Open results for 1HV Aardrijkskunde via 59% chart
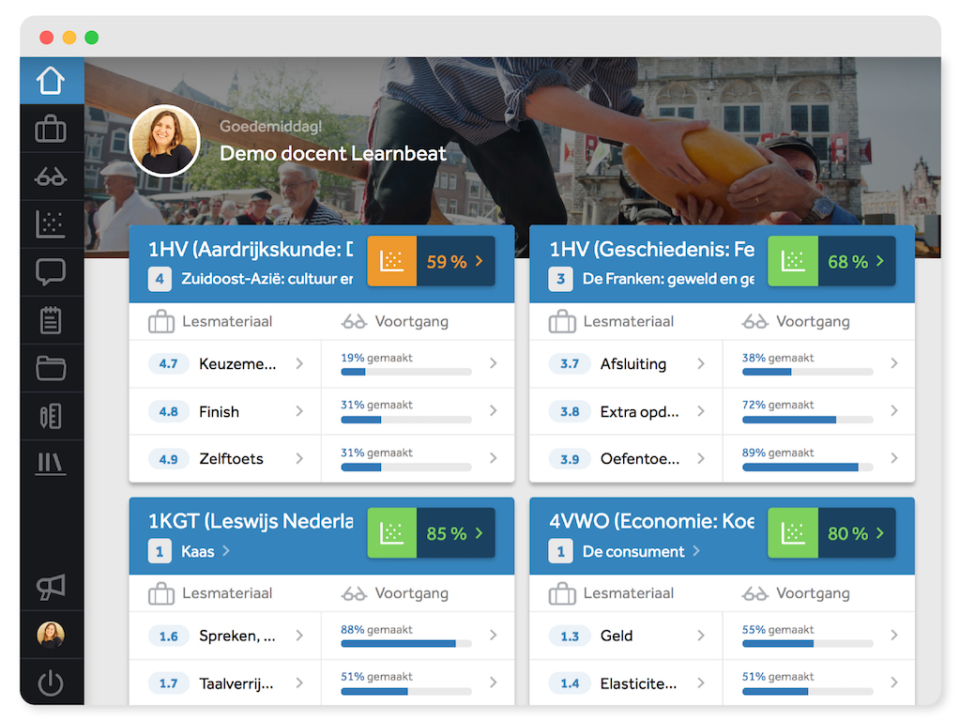This screenshot has width=960, height=721. click(x=431, y=261)
